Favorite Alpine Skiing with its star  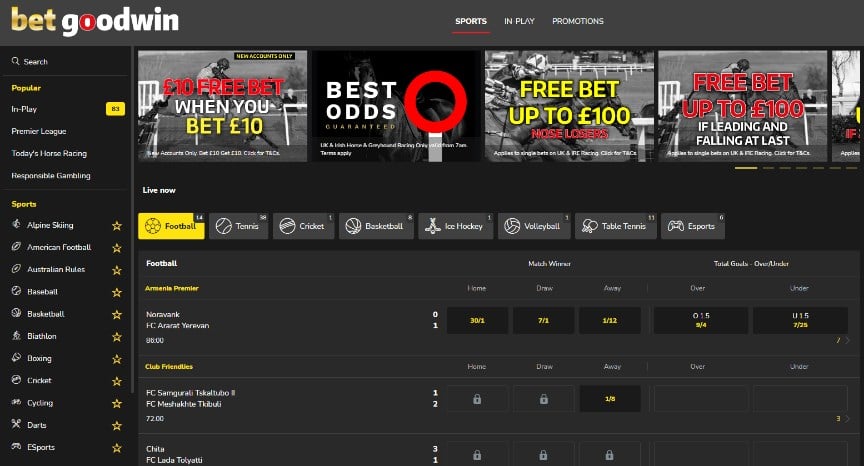(117, 225)
